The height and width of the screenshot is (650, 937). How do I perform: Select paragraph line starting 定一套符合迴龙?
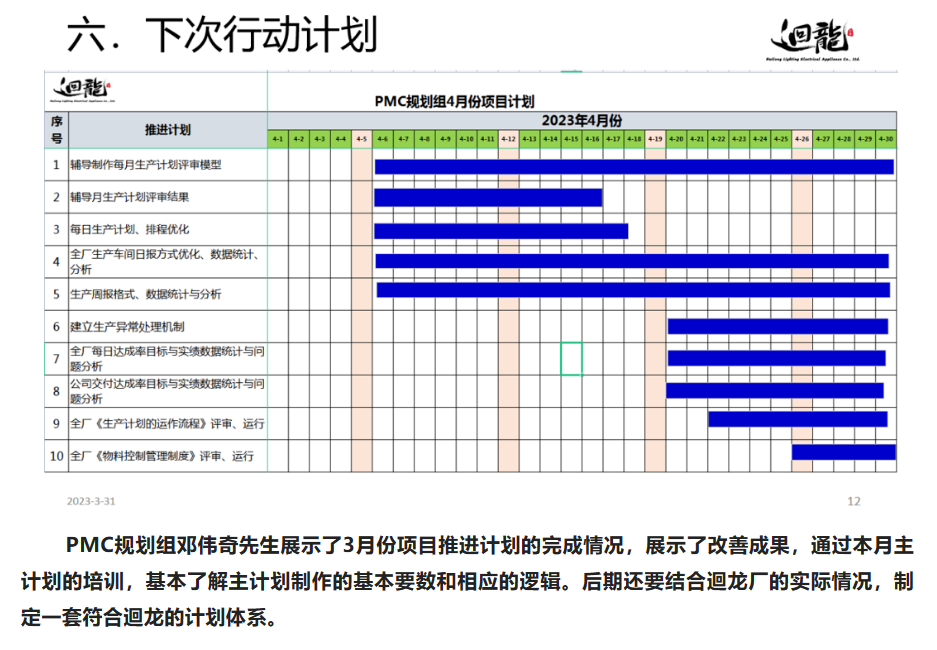click(x=149, y=617)
